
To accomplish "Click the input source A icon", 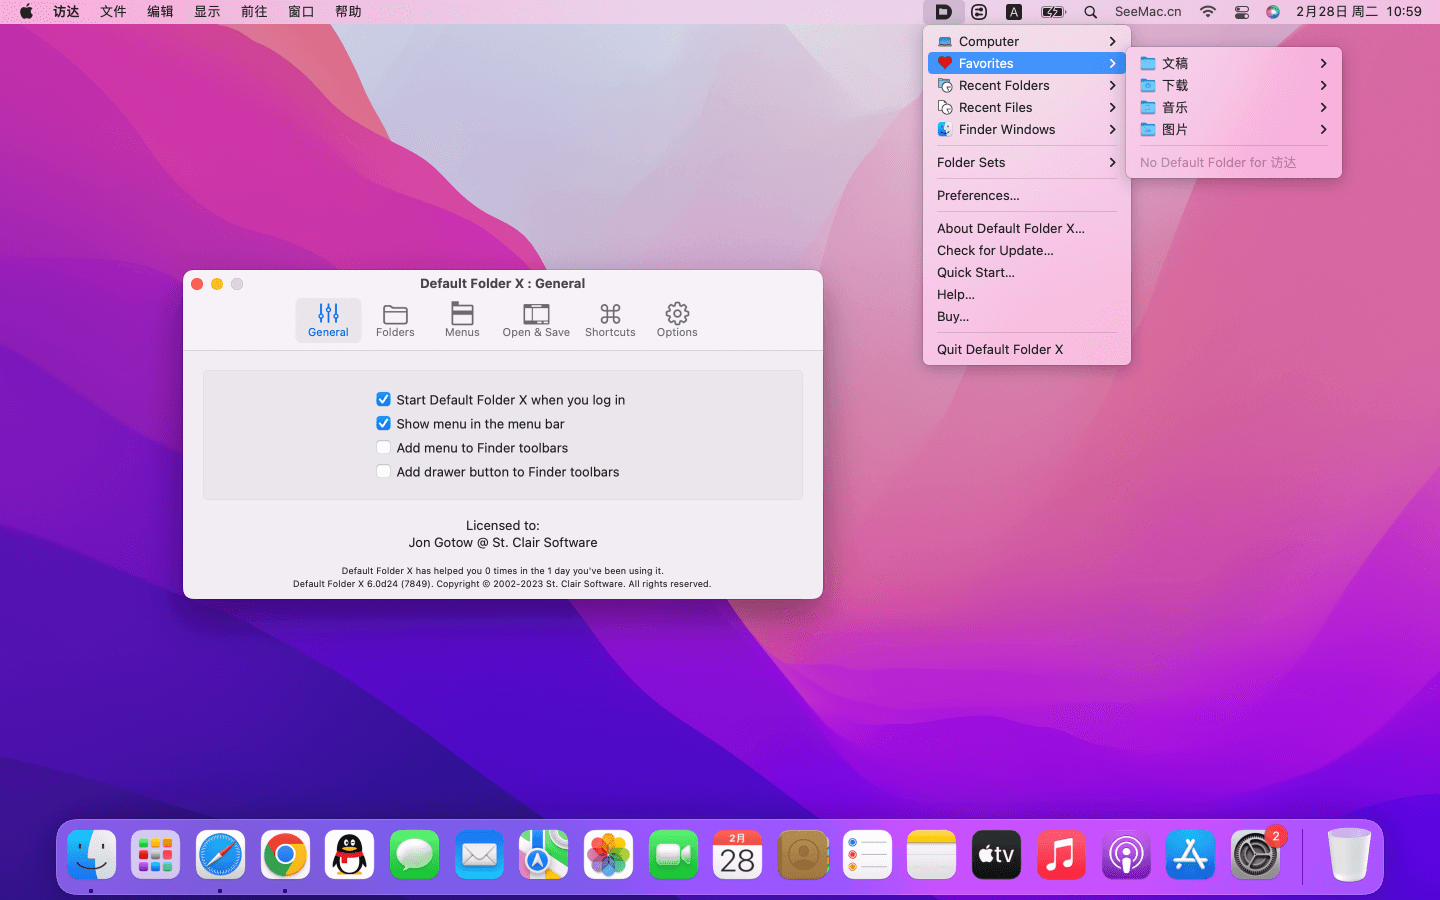I will pos(1014,12).
